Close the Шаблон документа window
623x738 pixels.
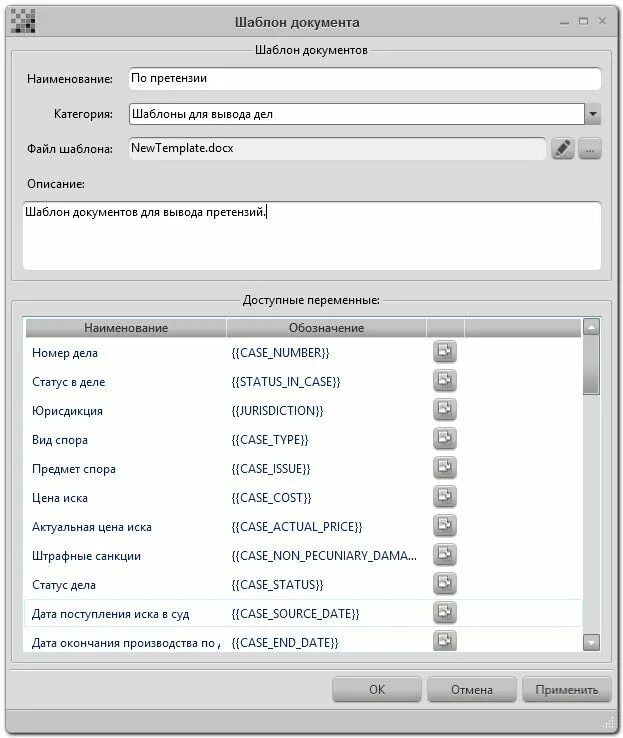click(x=602, y=21)
